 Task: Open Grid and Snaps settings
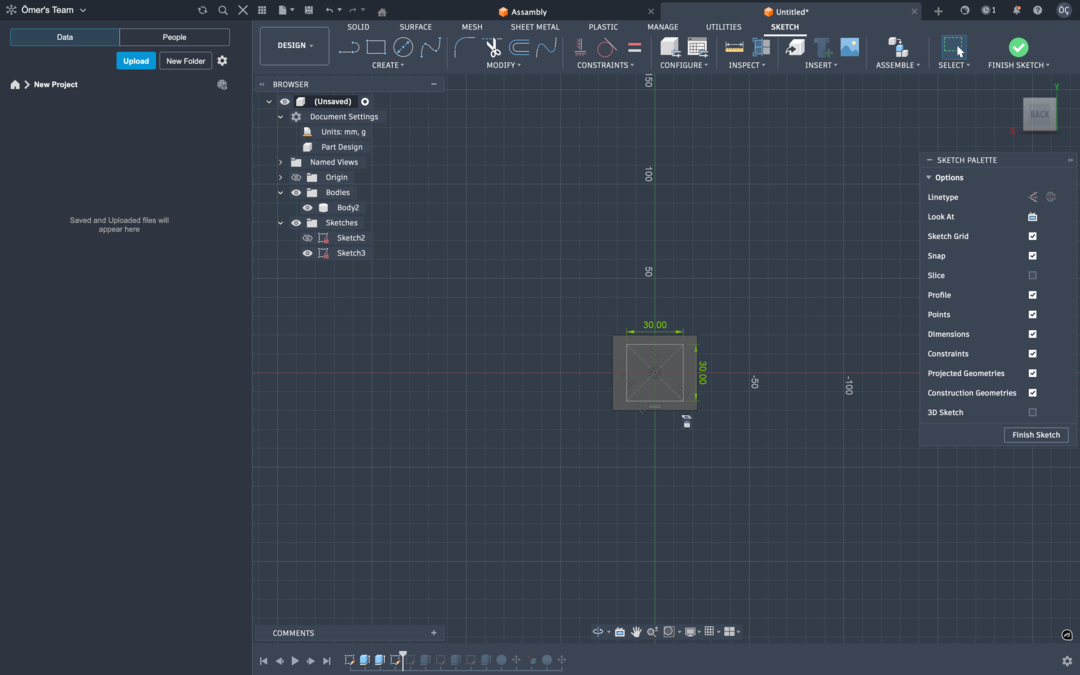click(709, 632)
